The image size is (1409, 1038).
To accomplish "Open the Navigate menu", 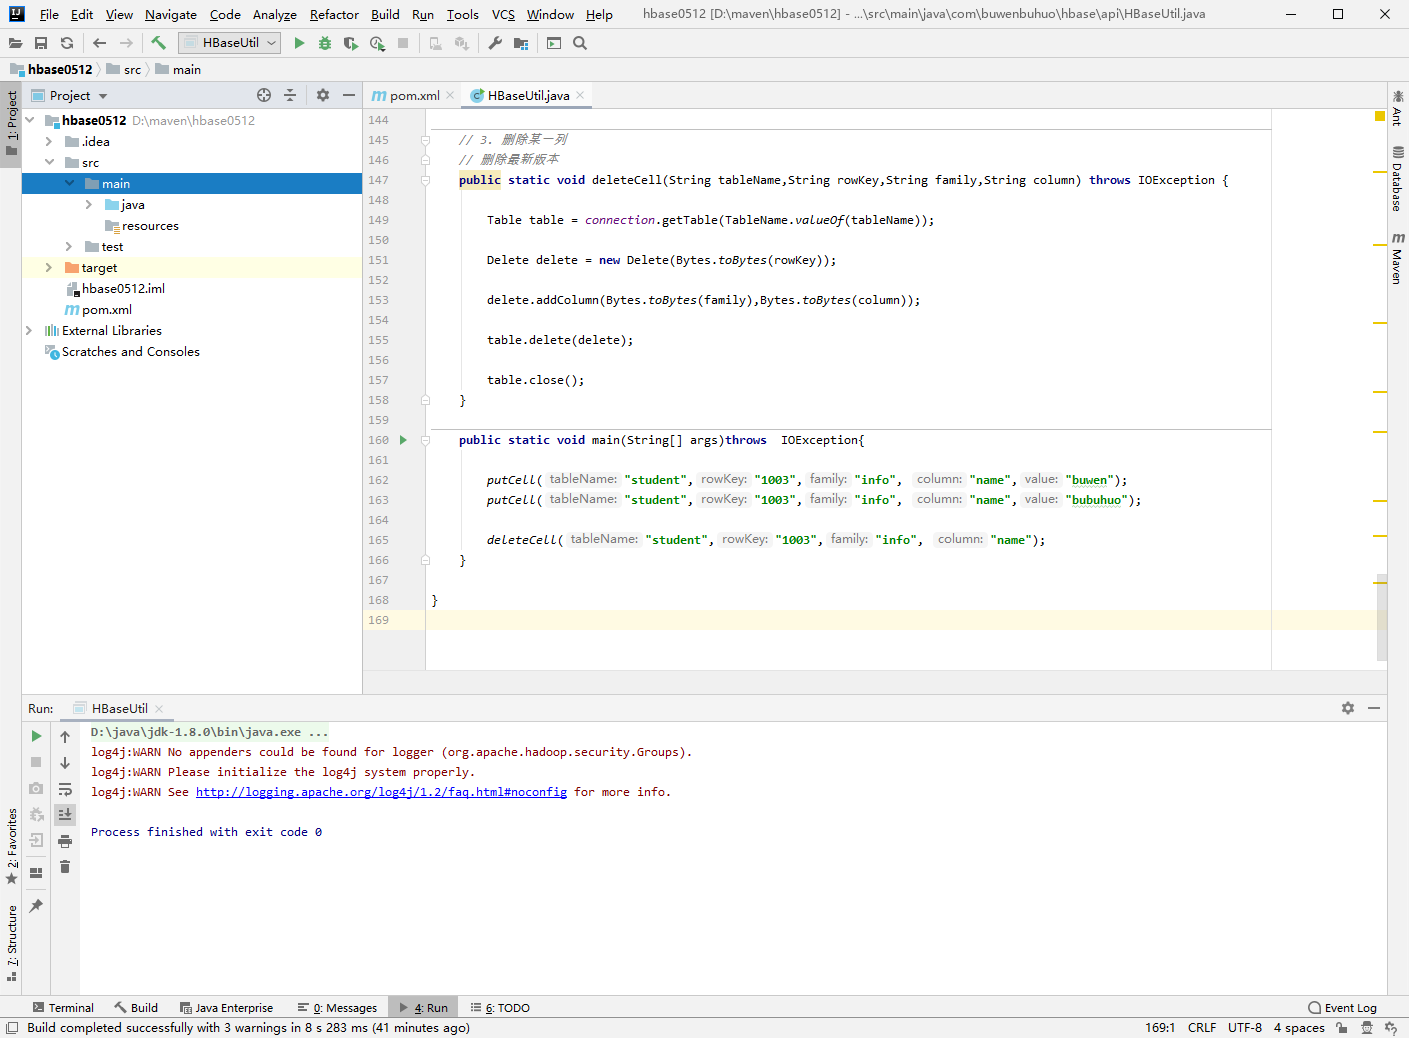I will 171,15.
